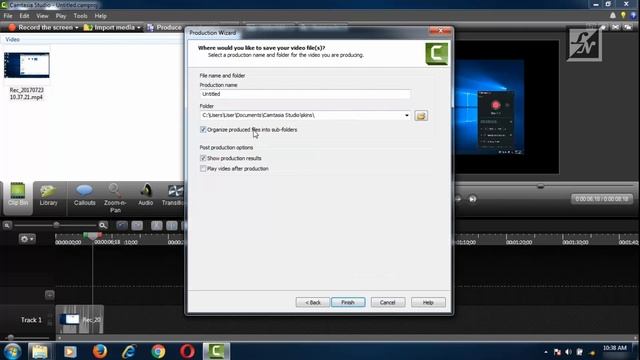Select the clip on Track 1
This screenshot has height=360, width=640.
pos(80,320)
